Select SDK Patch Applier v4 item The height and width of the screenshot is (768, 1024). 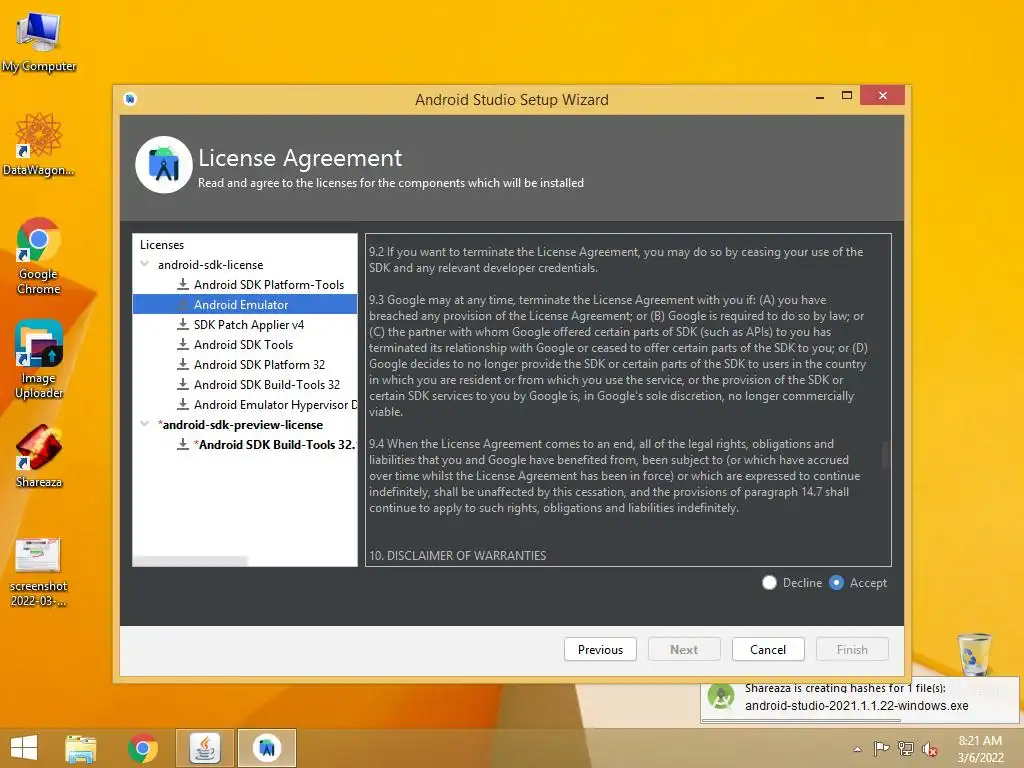tap(249, 325)
